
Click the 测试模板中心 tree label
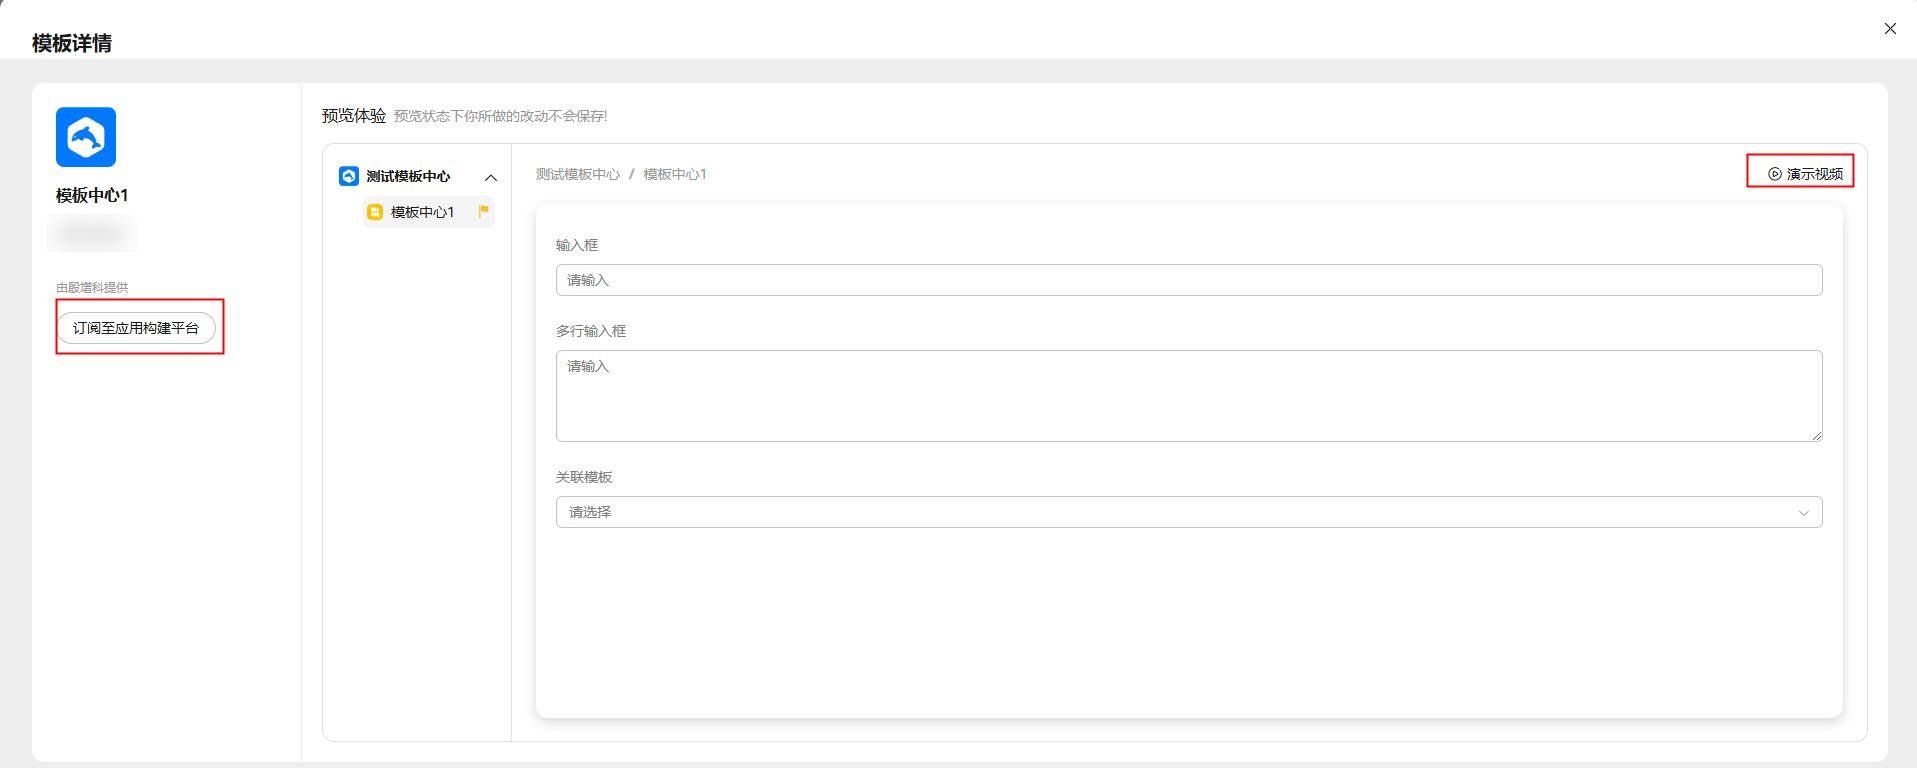point(408,176)
